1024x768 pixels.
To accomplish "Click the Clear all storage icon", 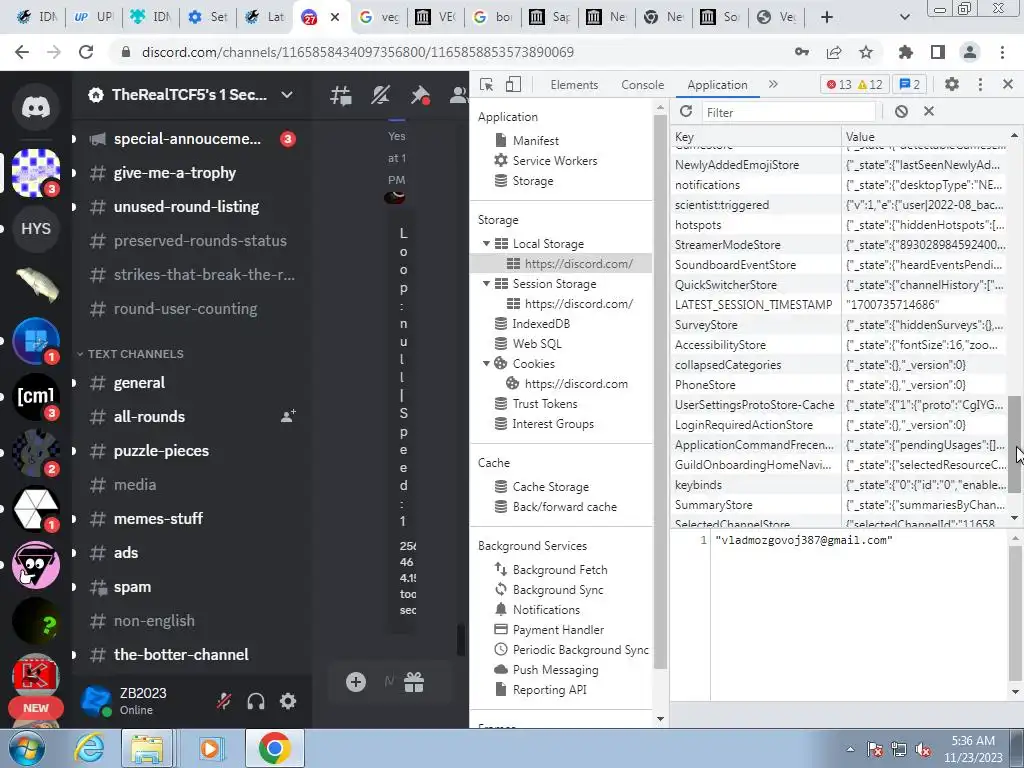I will click(x=901, y=112).
